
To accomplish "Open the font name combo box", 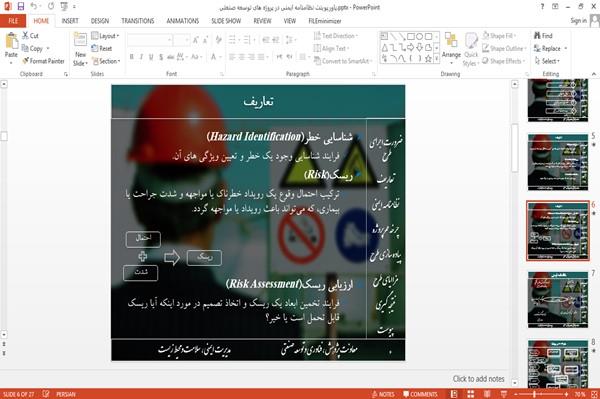I will (150, 39).
